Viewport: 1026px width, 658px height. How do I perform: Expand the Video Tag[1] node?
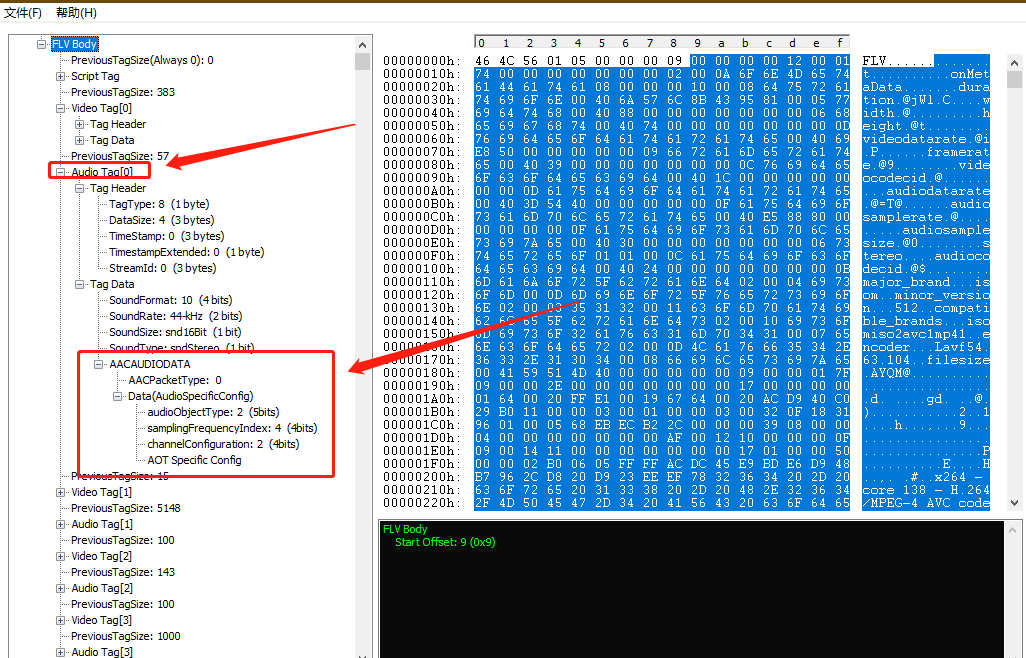pos(60,493)
